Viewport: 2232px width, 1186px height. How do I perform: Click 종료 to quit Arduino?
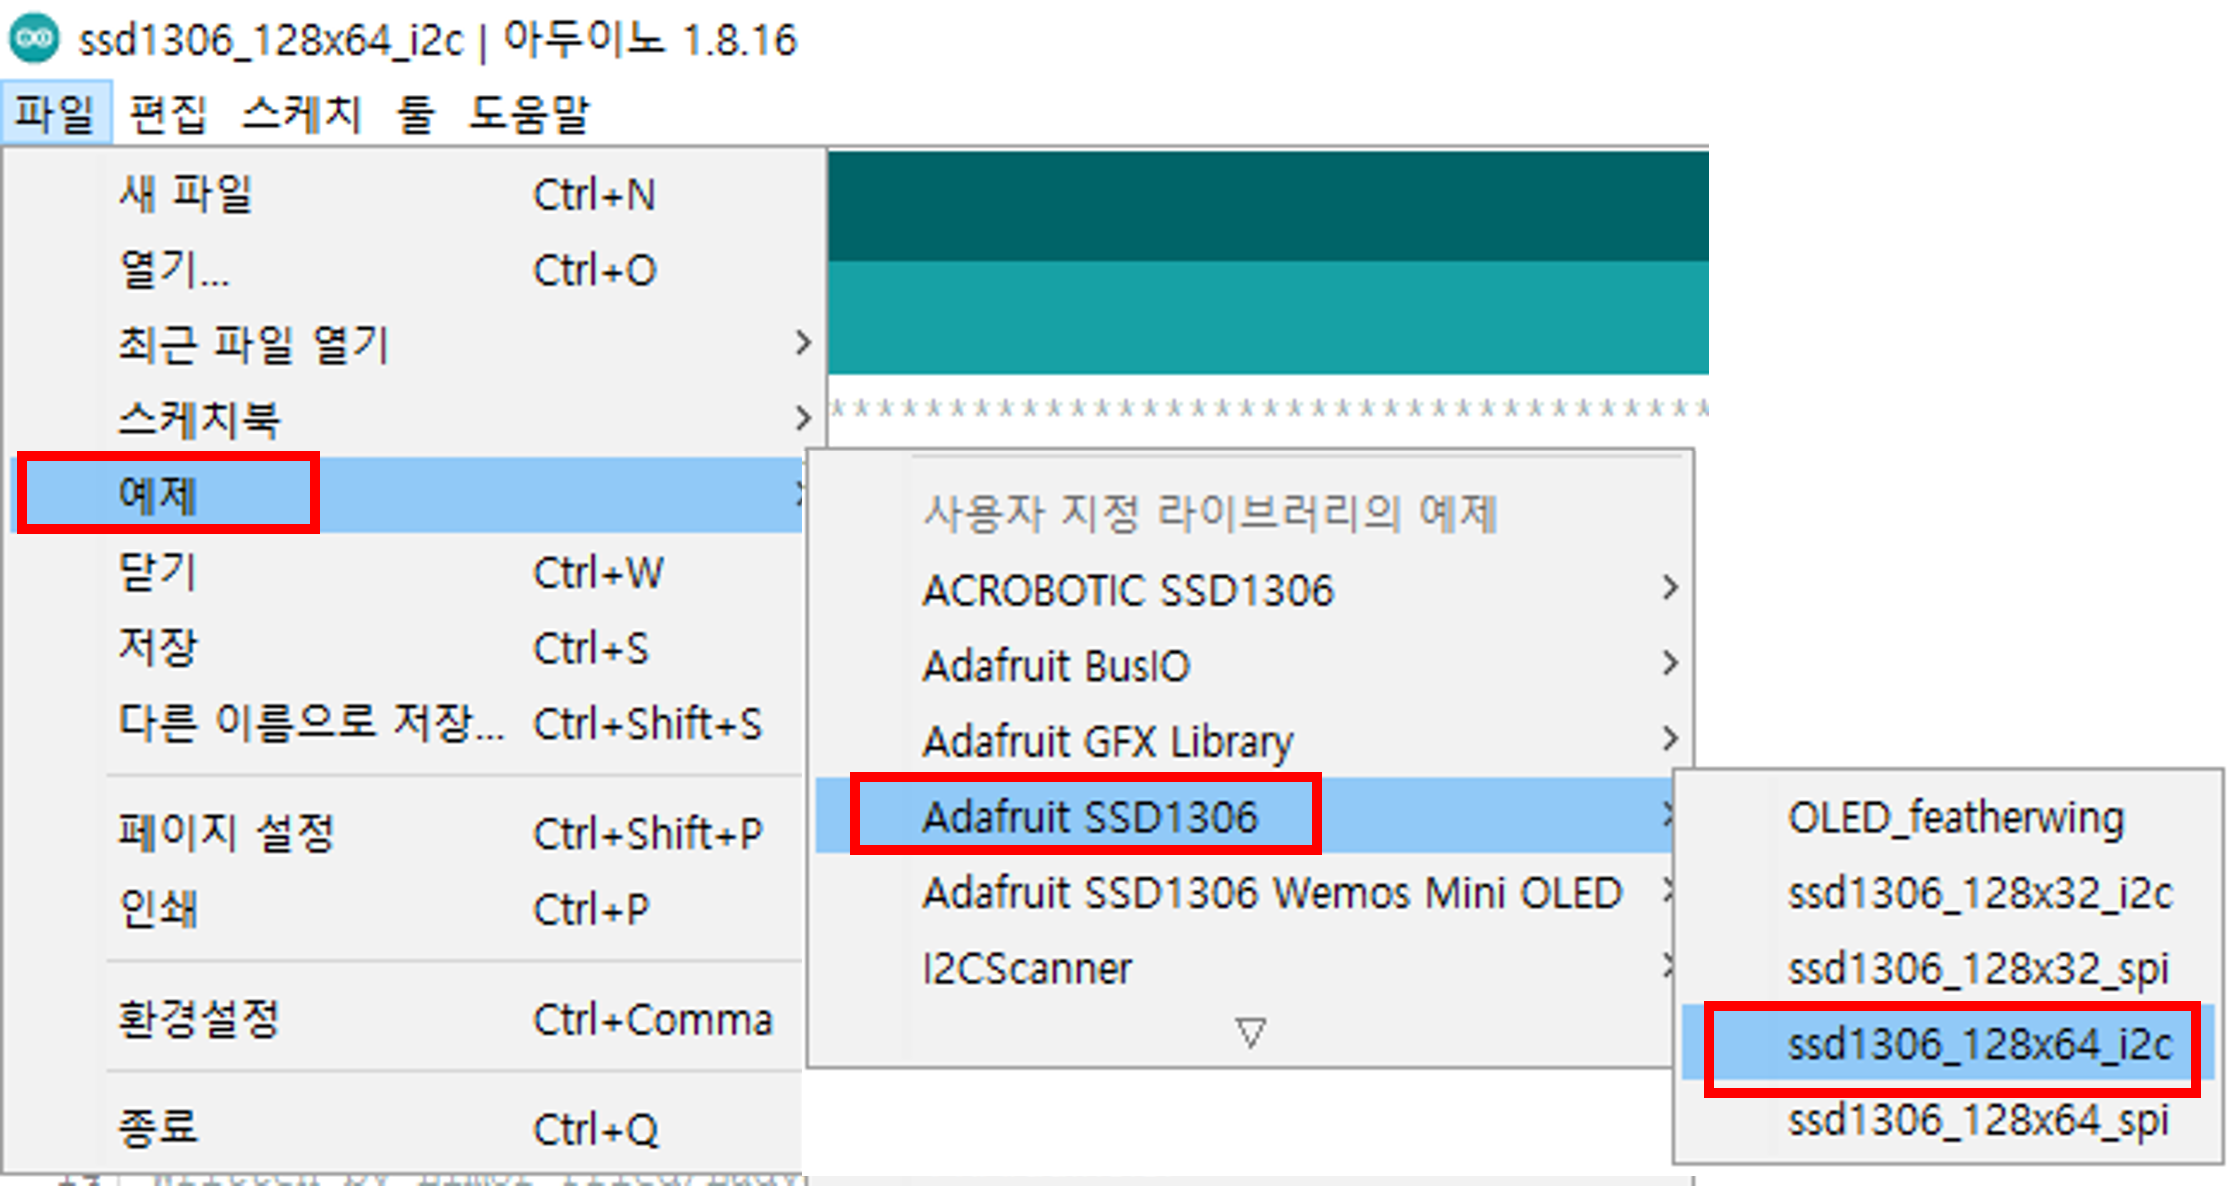coord(158,1128)
